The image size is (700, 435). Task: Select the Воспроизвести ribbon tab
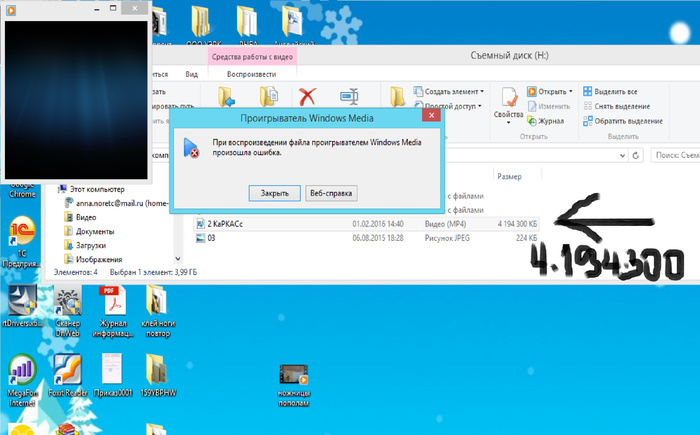251,74
